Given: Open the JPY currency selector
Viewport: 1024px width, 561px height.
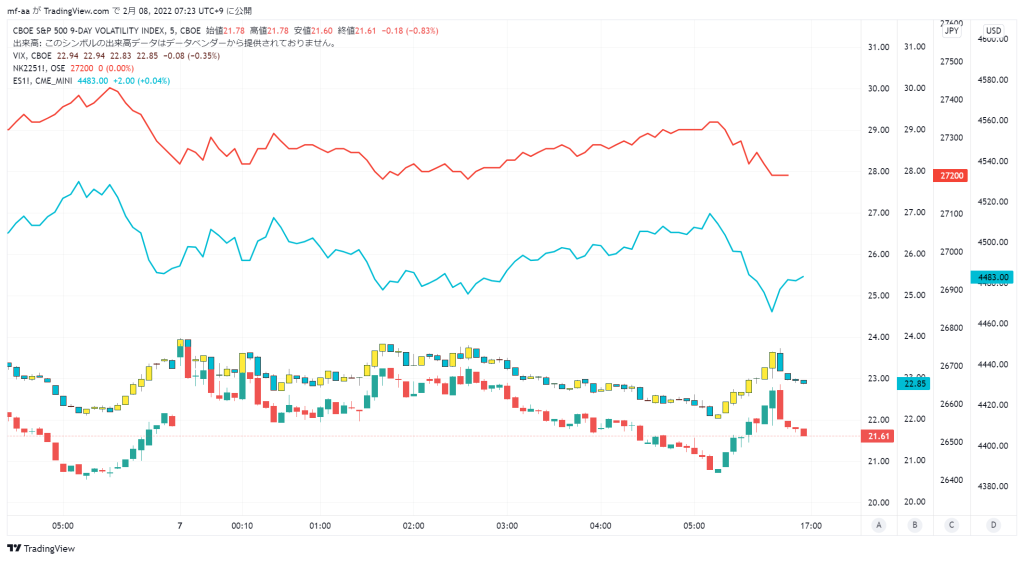Looking at the screenshot, I should (952, 31).
